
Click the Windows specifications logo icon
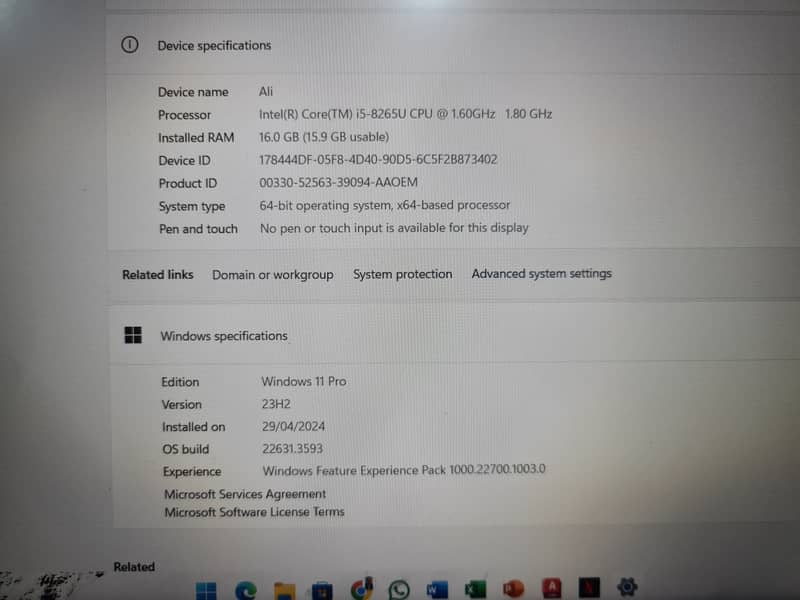(x=133, y=336)
